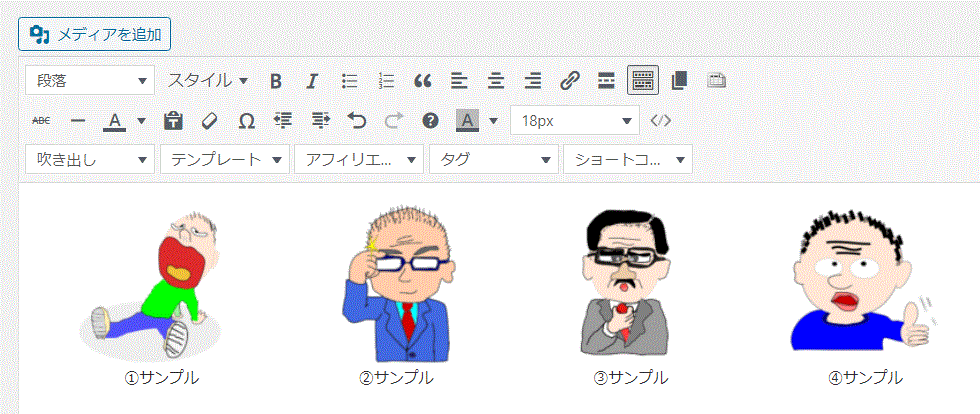Click the special character omega icon
The image size is (980, 414).
click(246, 120)
